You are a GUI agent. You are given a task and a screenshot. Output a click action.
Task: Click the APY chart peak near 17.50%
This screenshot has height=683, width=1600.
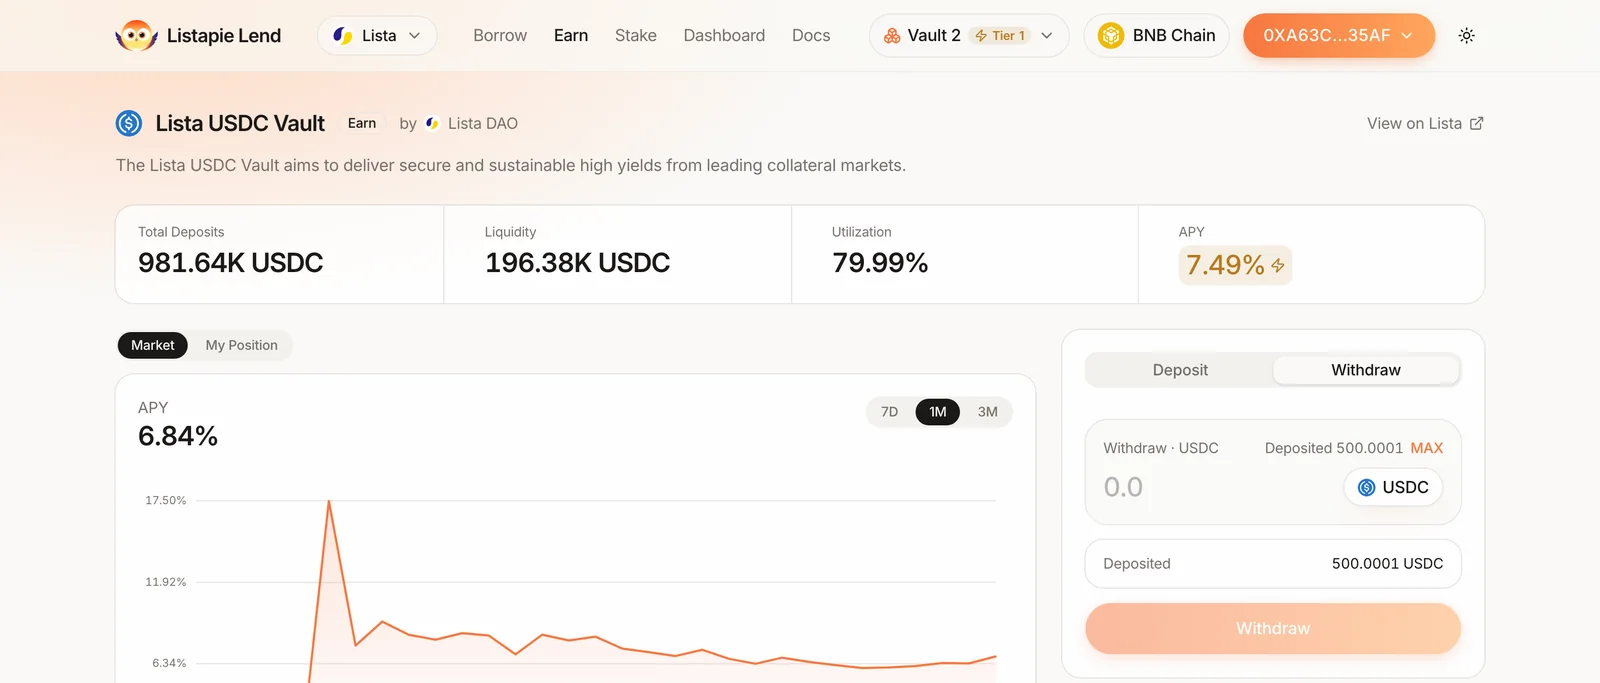click(x=329, y=501)
